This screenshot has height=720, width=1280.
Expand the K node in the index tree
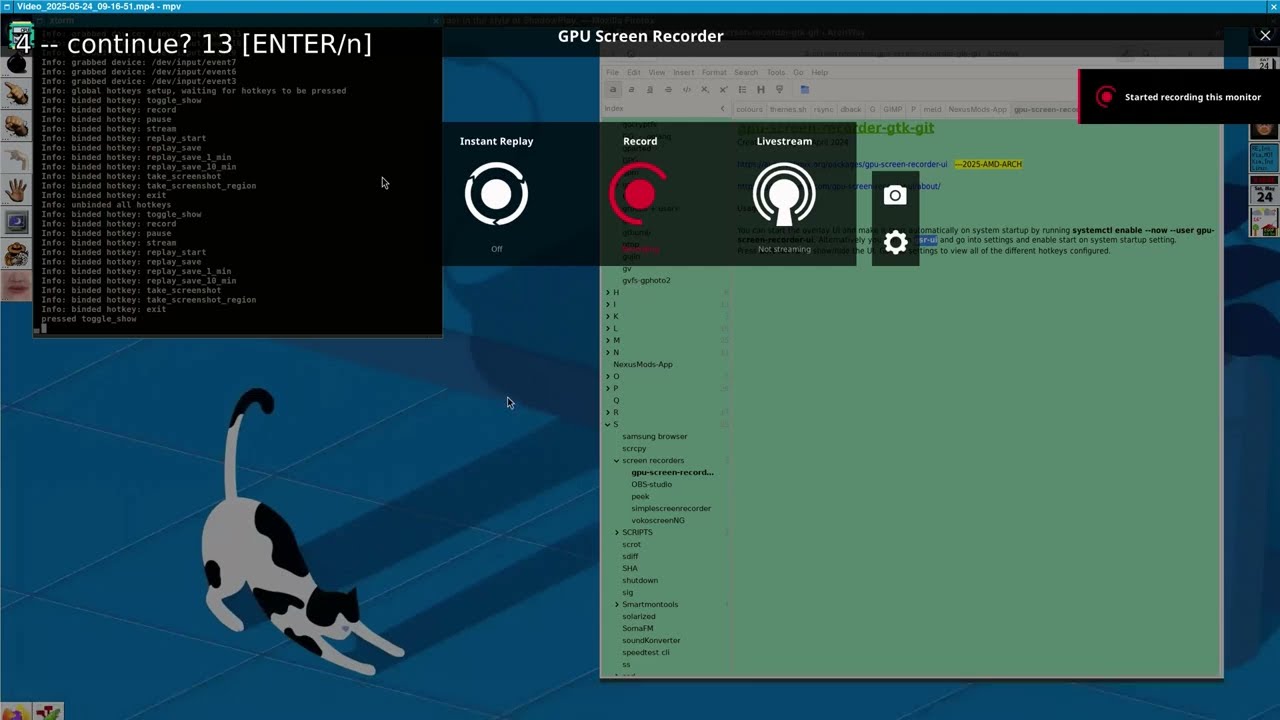[608, 316]
